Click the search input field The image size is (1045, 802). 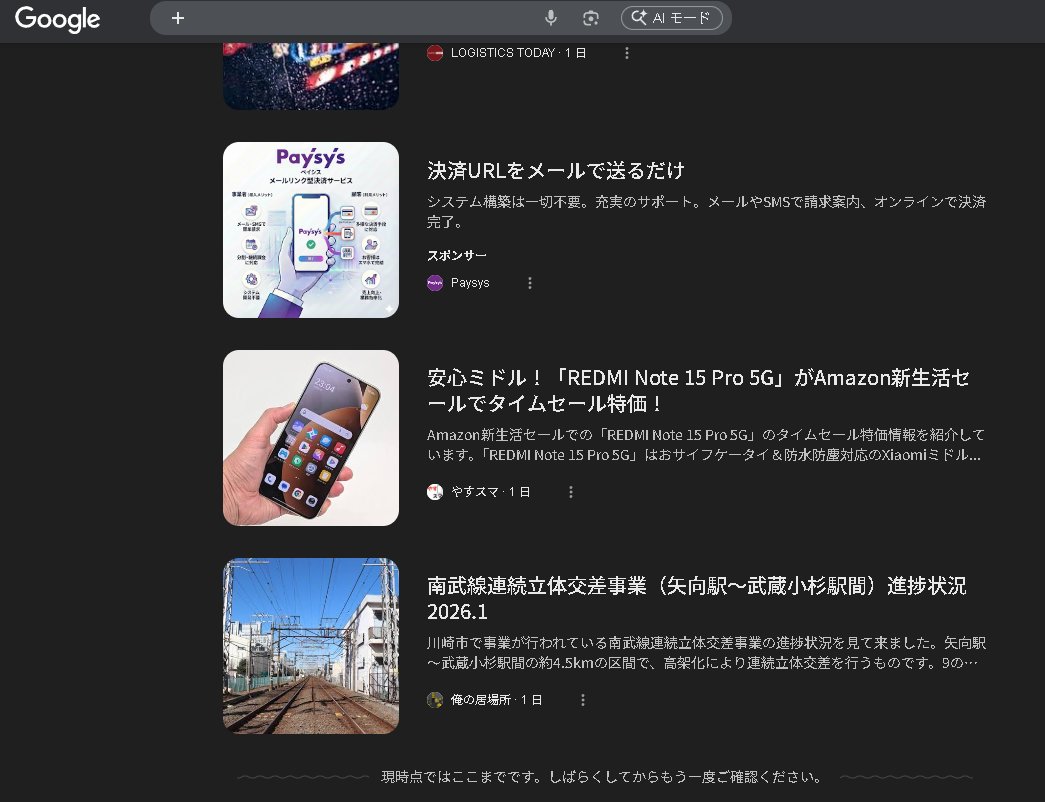coord(360,18)
